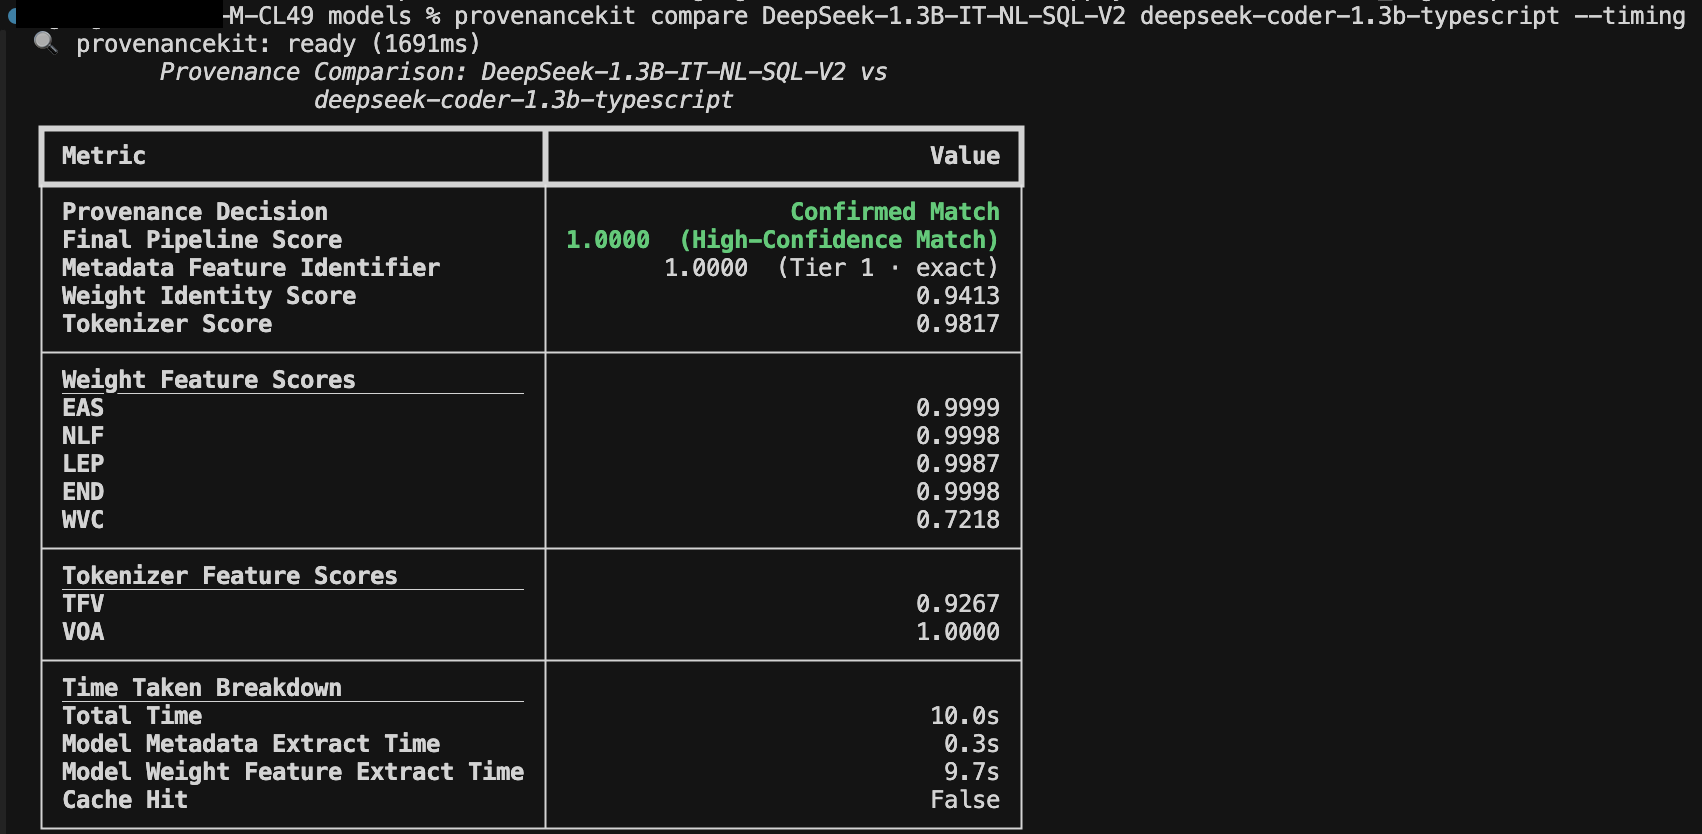The width and height of the screenshot is (1702, 834).
Task: Click the Total Time value 10.0s
Action: click(965, 716)
